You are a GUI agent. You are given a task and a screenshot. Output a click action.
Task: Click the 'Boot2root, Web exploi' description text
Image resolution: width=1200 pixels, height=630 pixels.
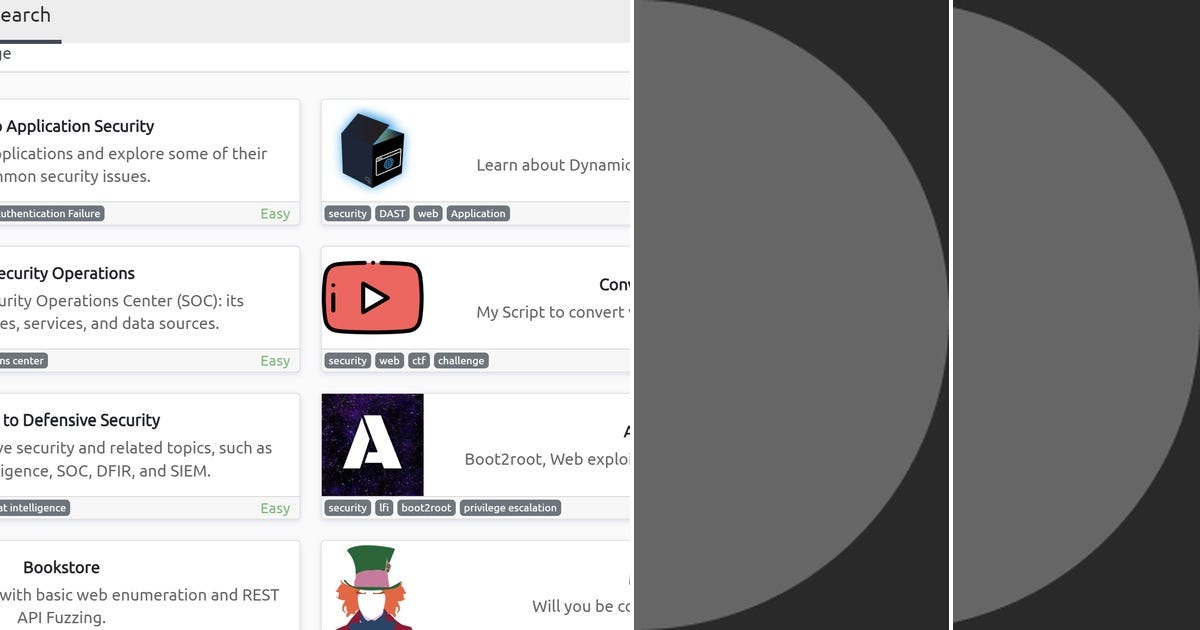coord(547,459)
